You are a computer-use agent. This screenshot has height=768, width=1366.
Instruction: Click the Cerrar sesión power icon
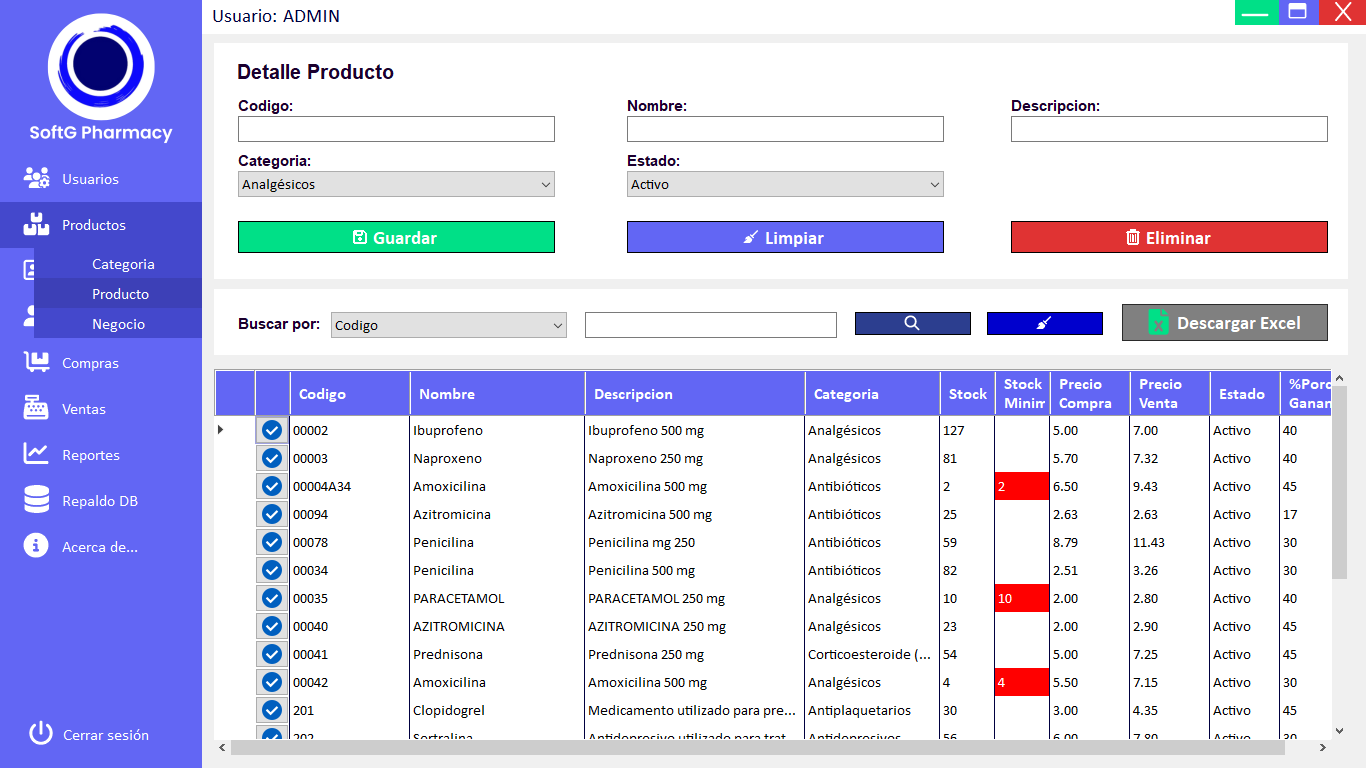(40, 734)
